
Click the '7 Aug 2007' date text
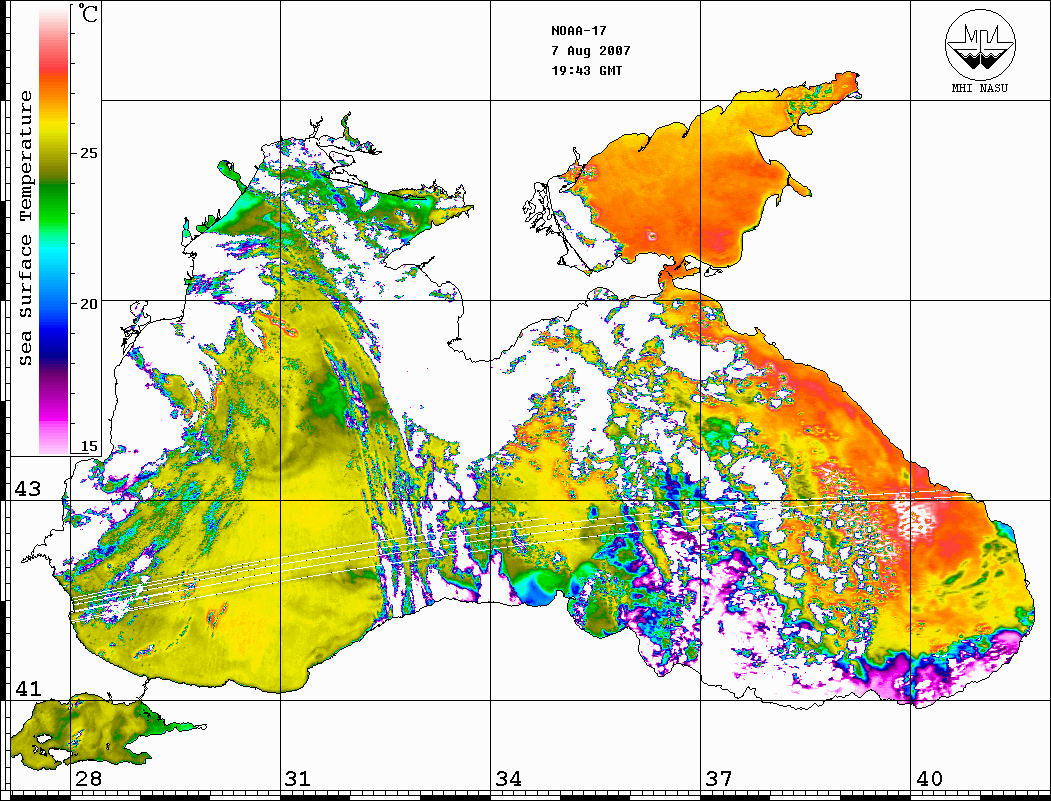(591, 50)
